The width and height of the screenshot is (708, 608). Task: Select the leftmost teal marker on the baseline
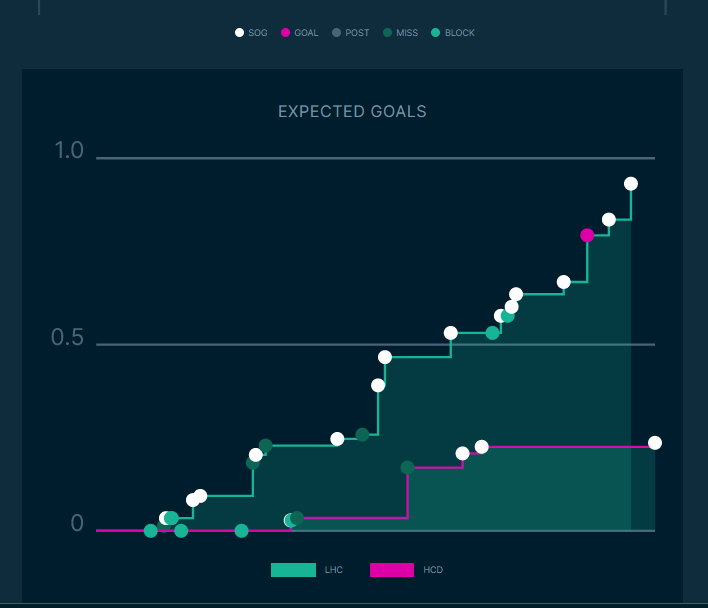point(151,531)
